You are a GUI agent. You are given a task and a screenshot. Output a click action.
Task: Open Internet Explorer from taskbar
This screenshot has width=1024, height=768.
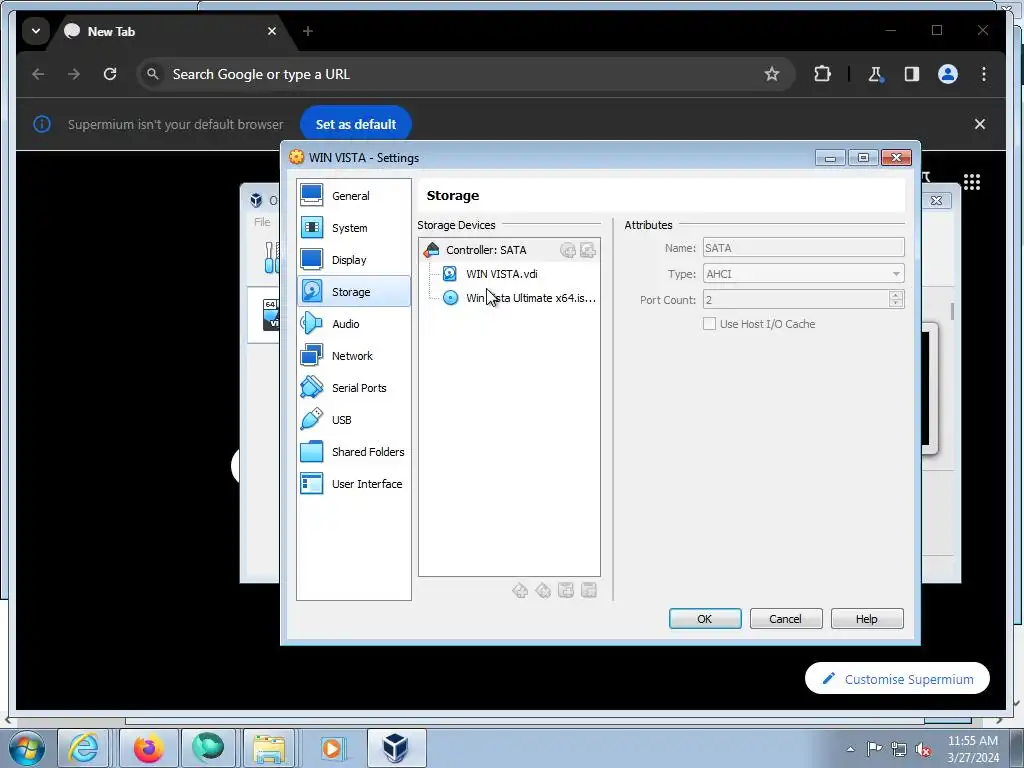point(85,748)
